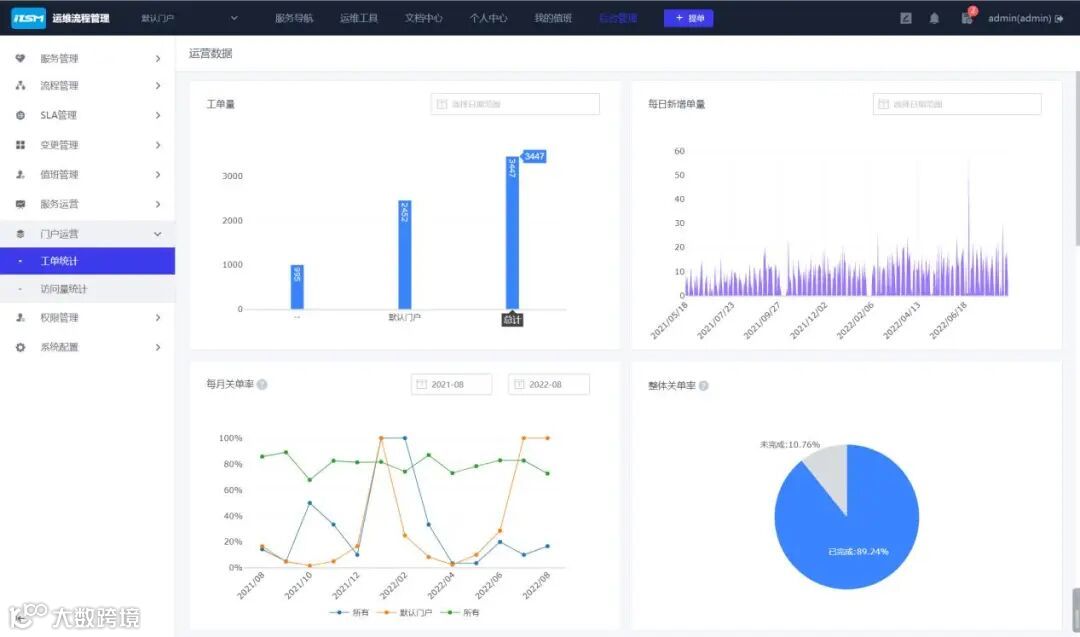The width and height of the screenshot is (1080, 637).
Task: Expand the 服务管理 chevron
Action: pyautogui.click(x=158, y=59)
